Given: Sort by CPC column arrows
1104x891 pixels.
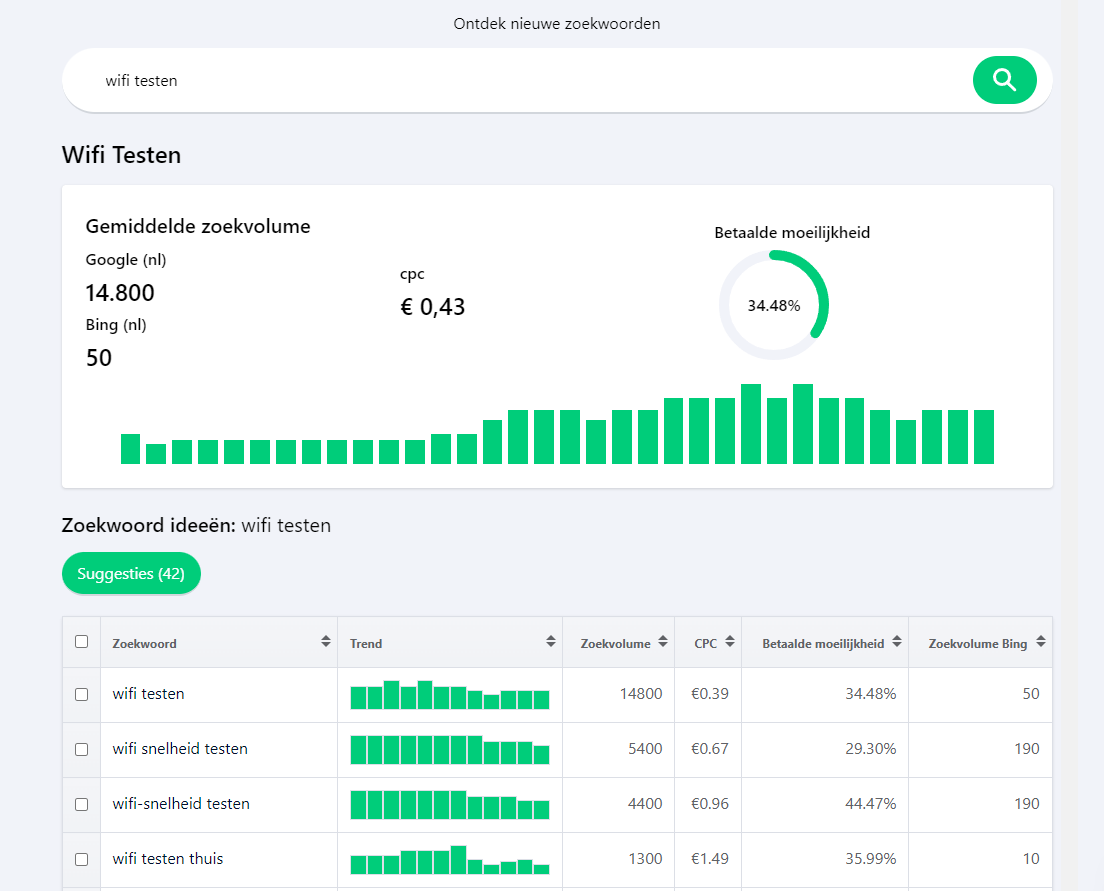Looking at the screenshot, I should pos(729,641).
